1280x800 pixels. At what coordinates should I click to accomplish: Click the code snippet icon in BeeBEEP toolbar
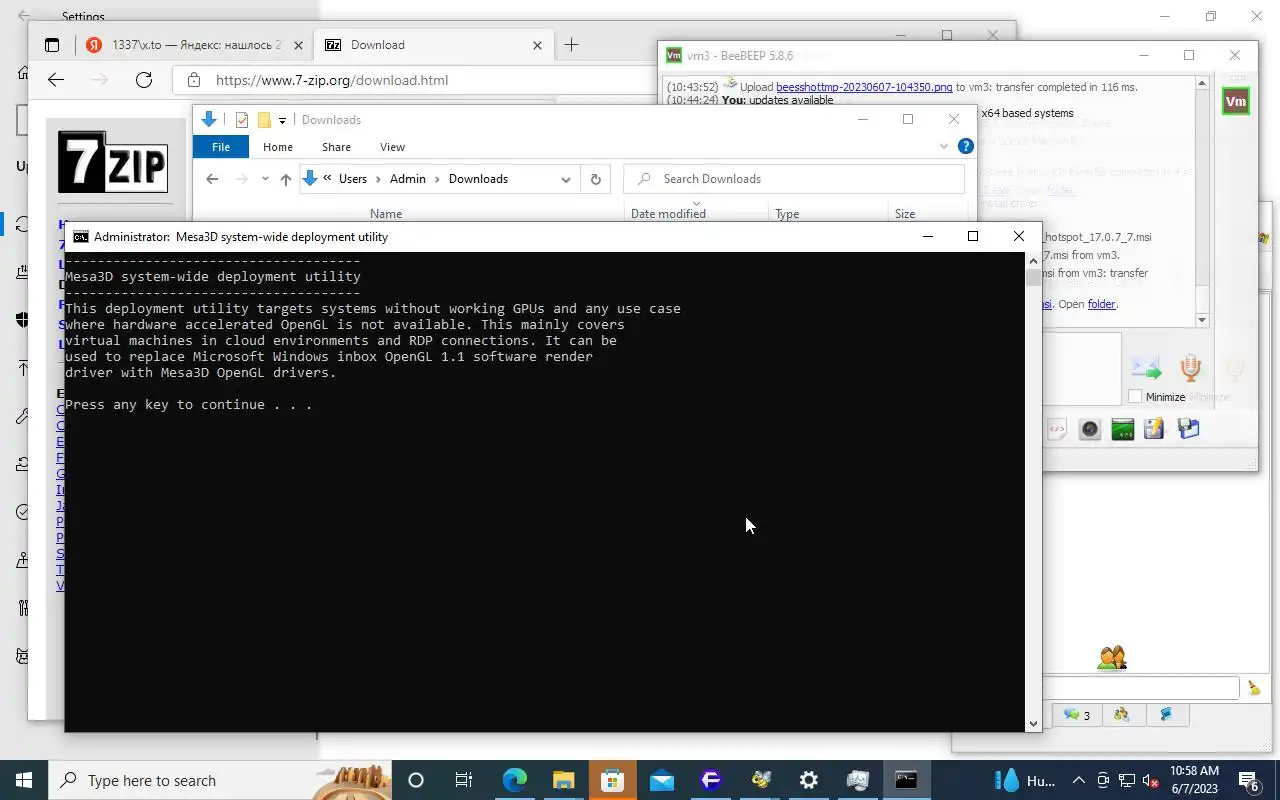point(1057,429)
